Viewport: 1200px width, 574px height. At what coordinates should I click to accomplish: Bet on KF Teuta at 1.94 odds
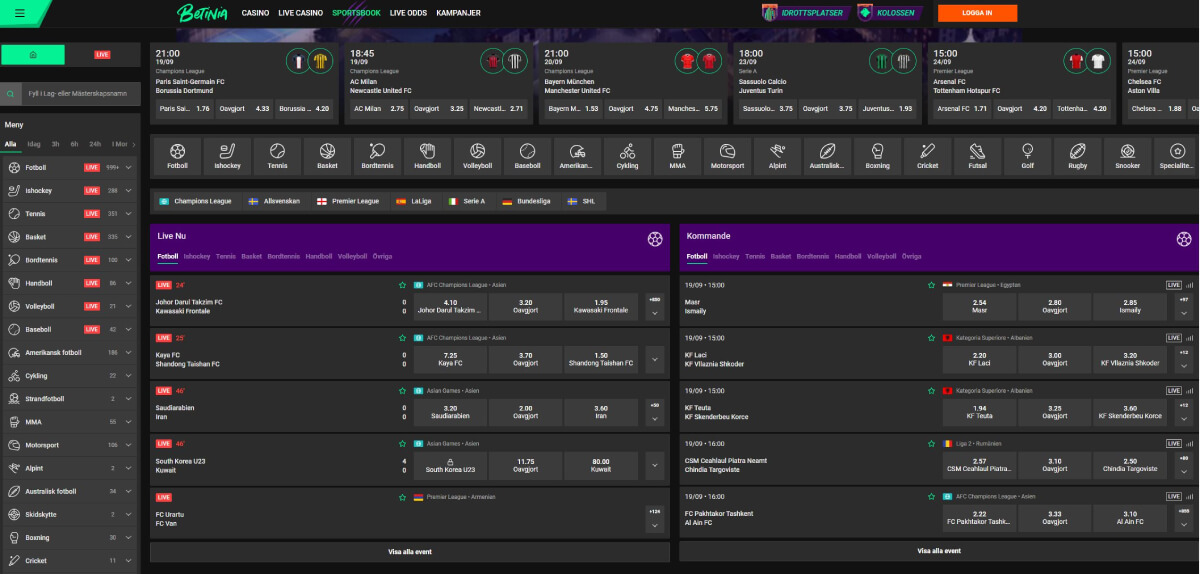click(x=979, y=411)
